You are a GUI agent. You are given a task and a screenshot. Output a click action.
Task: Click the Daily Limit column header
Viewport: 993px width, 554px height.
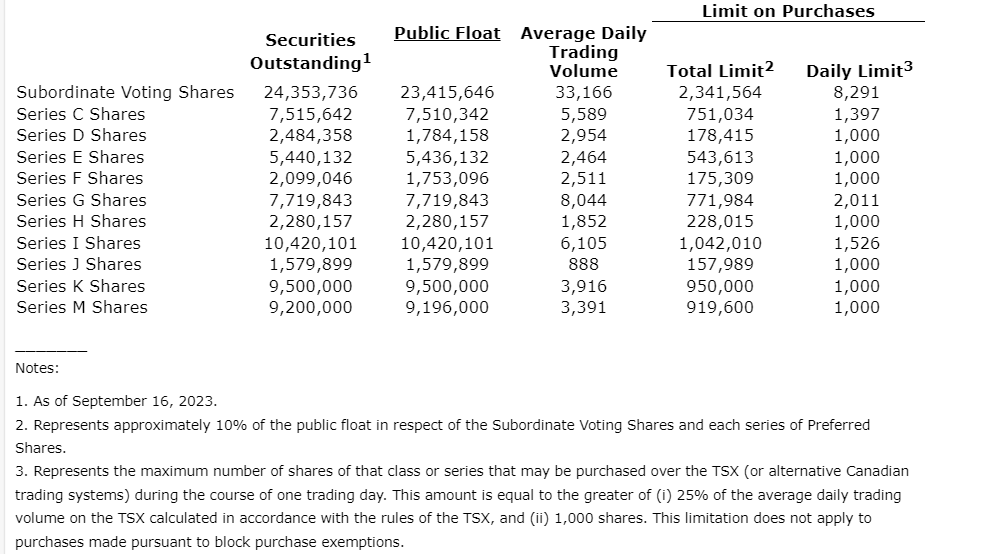860,71
